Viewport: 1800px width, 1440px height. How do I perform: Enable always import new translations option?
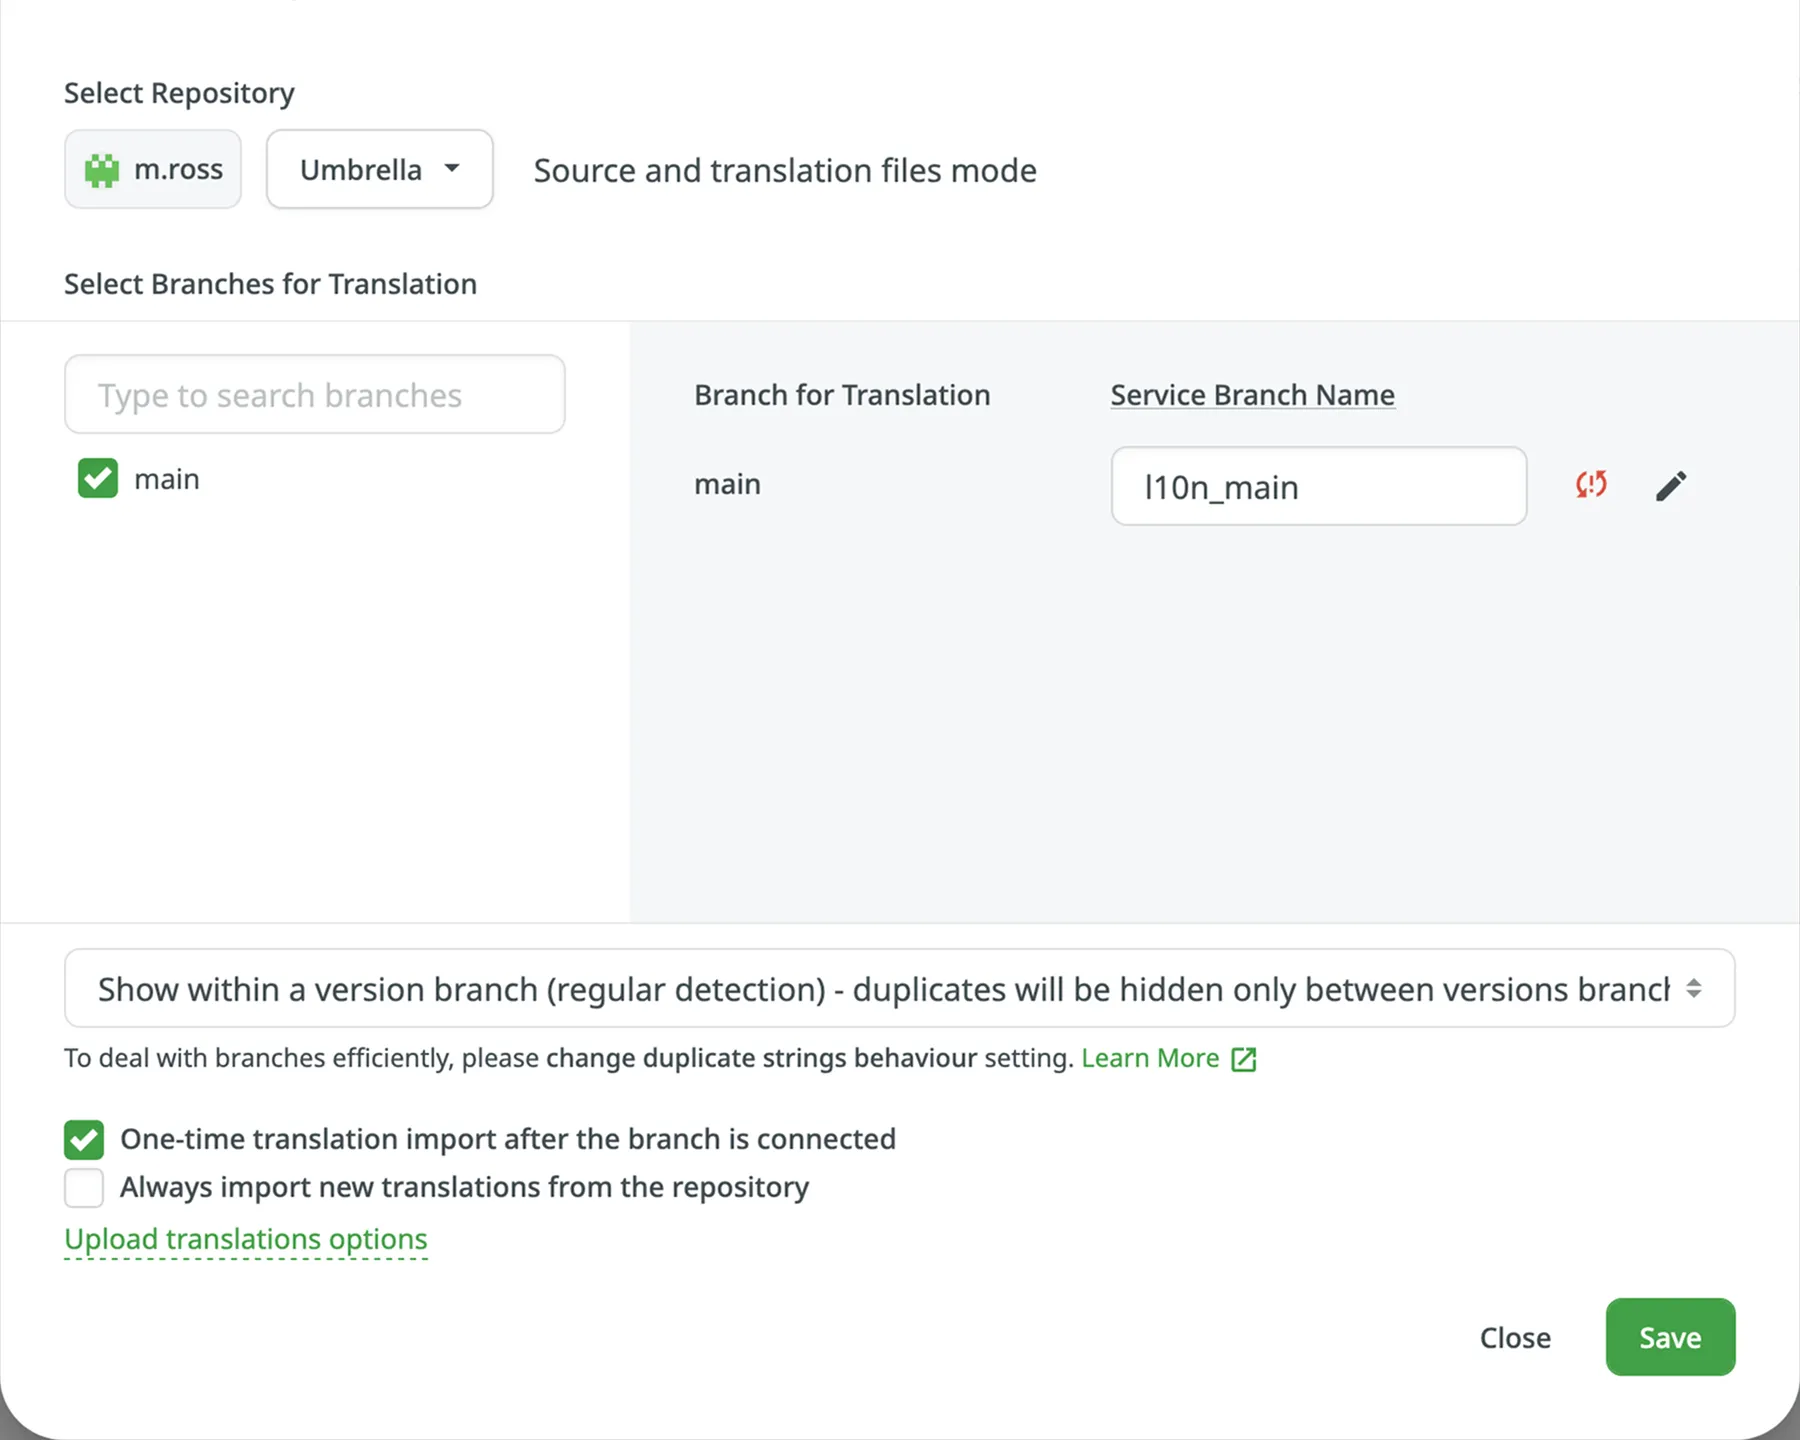tap(84, 1187)
